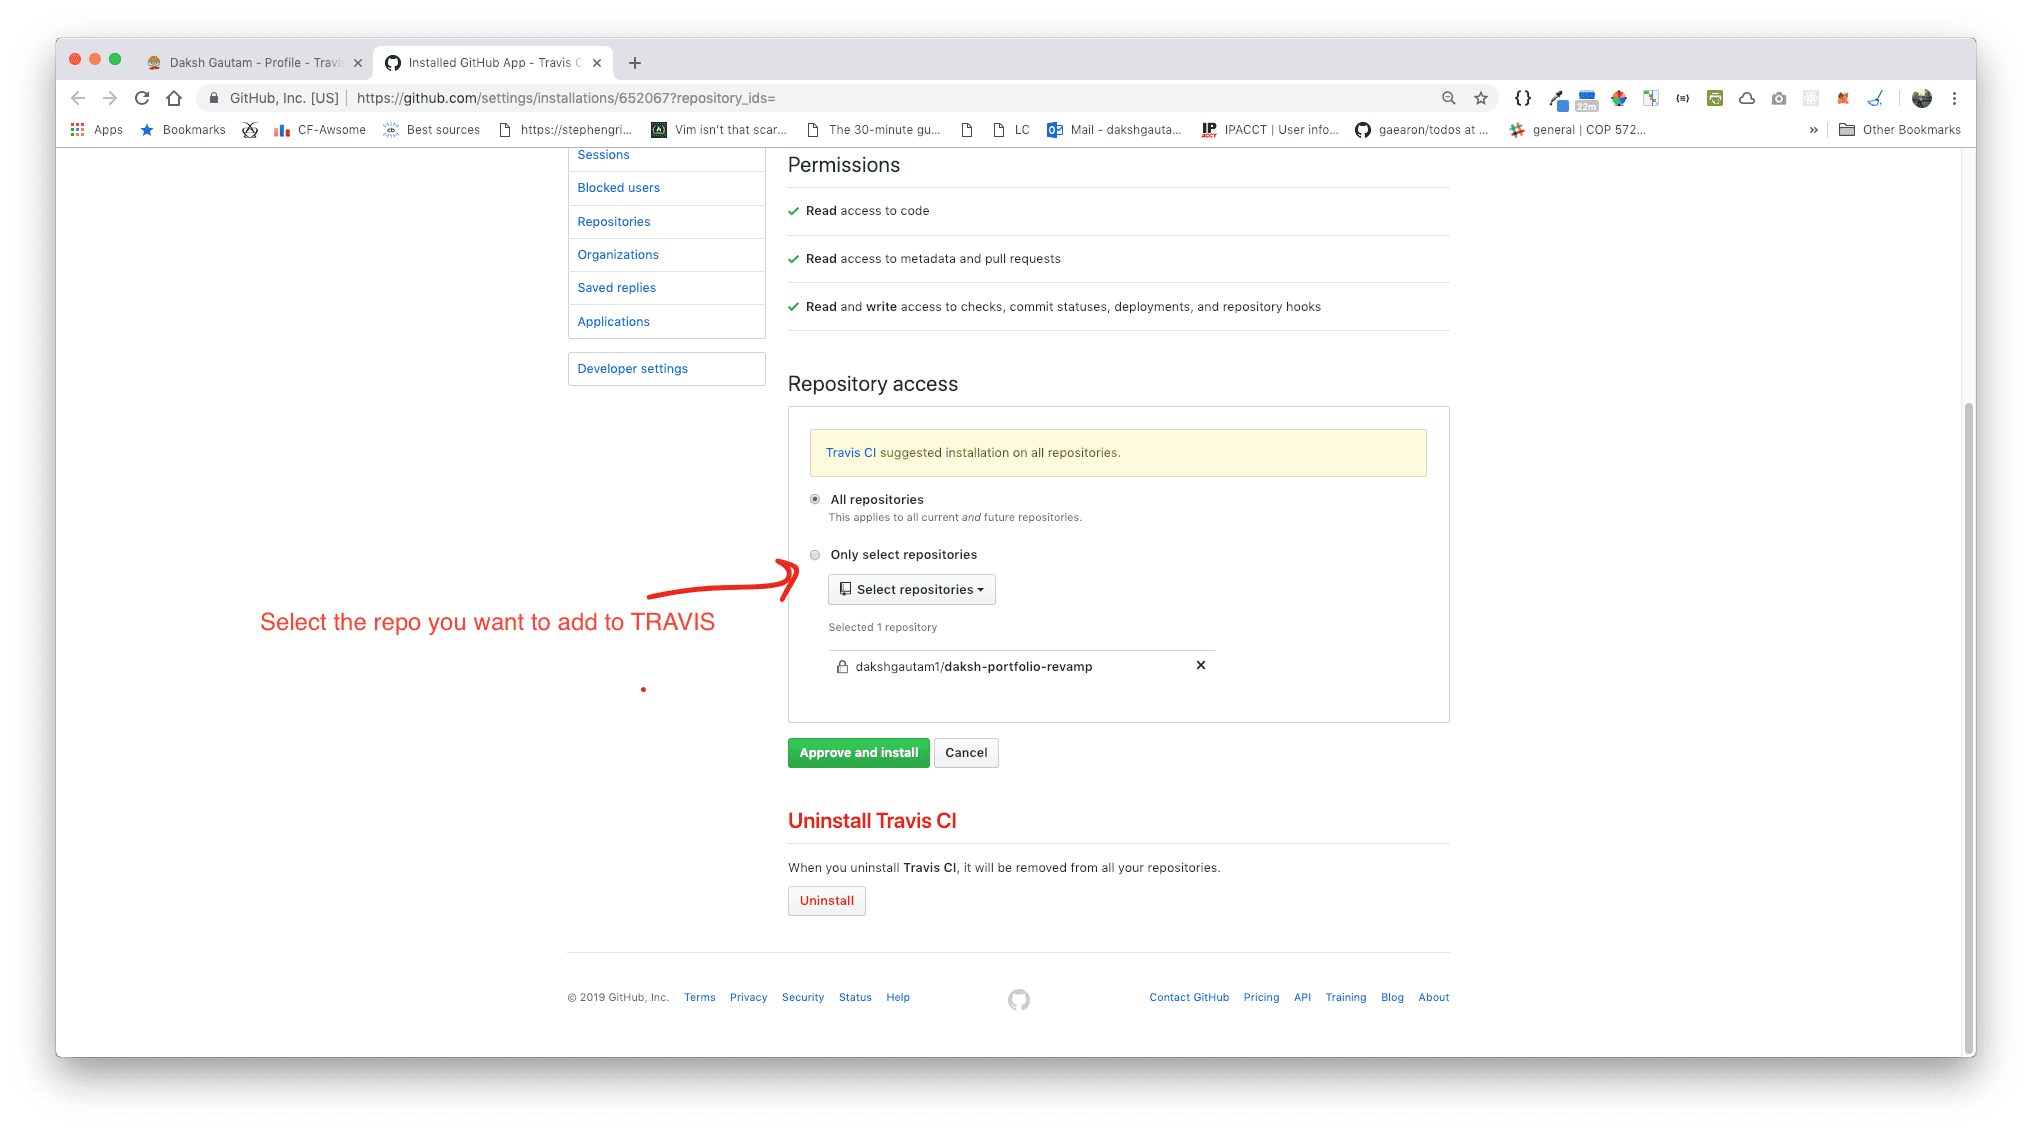Open the Contact GitHub footer link
Viewport: 2032px width, 1131px height.
pyautogui.click(x=1189, y=998)
